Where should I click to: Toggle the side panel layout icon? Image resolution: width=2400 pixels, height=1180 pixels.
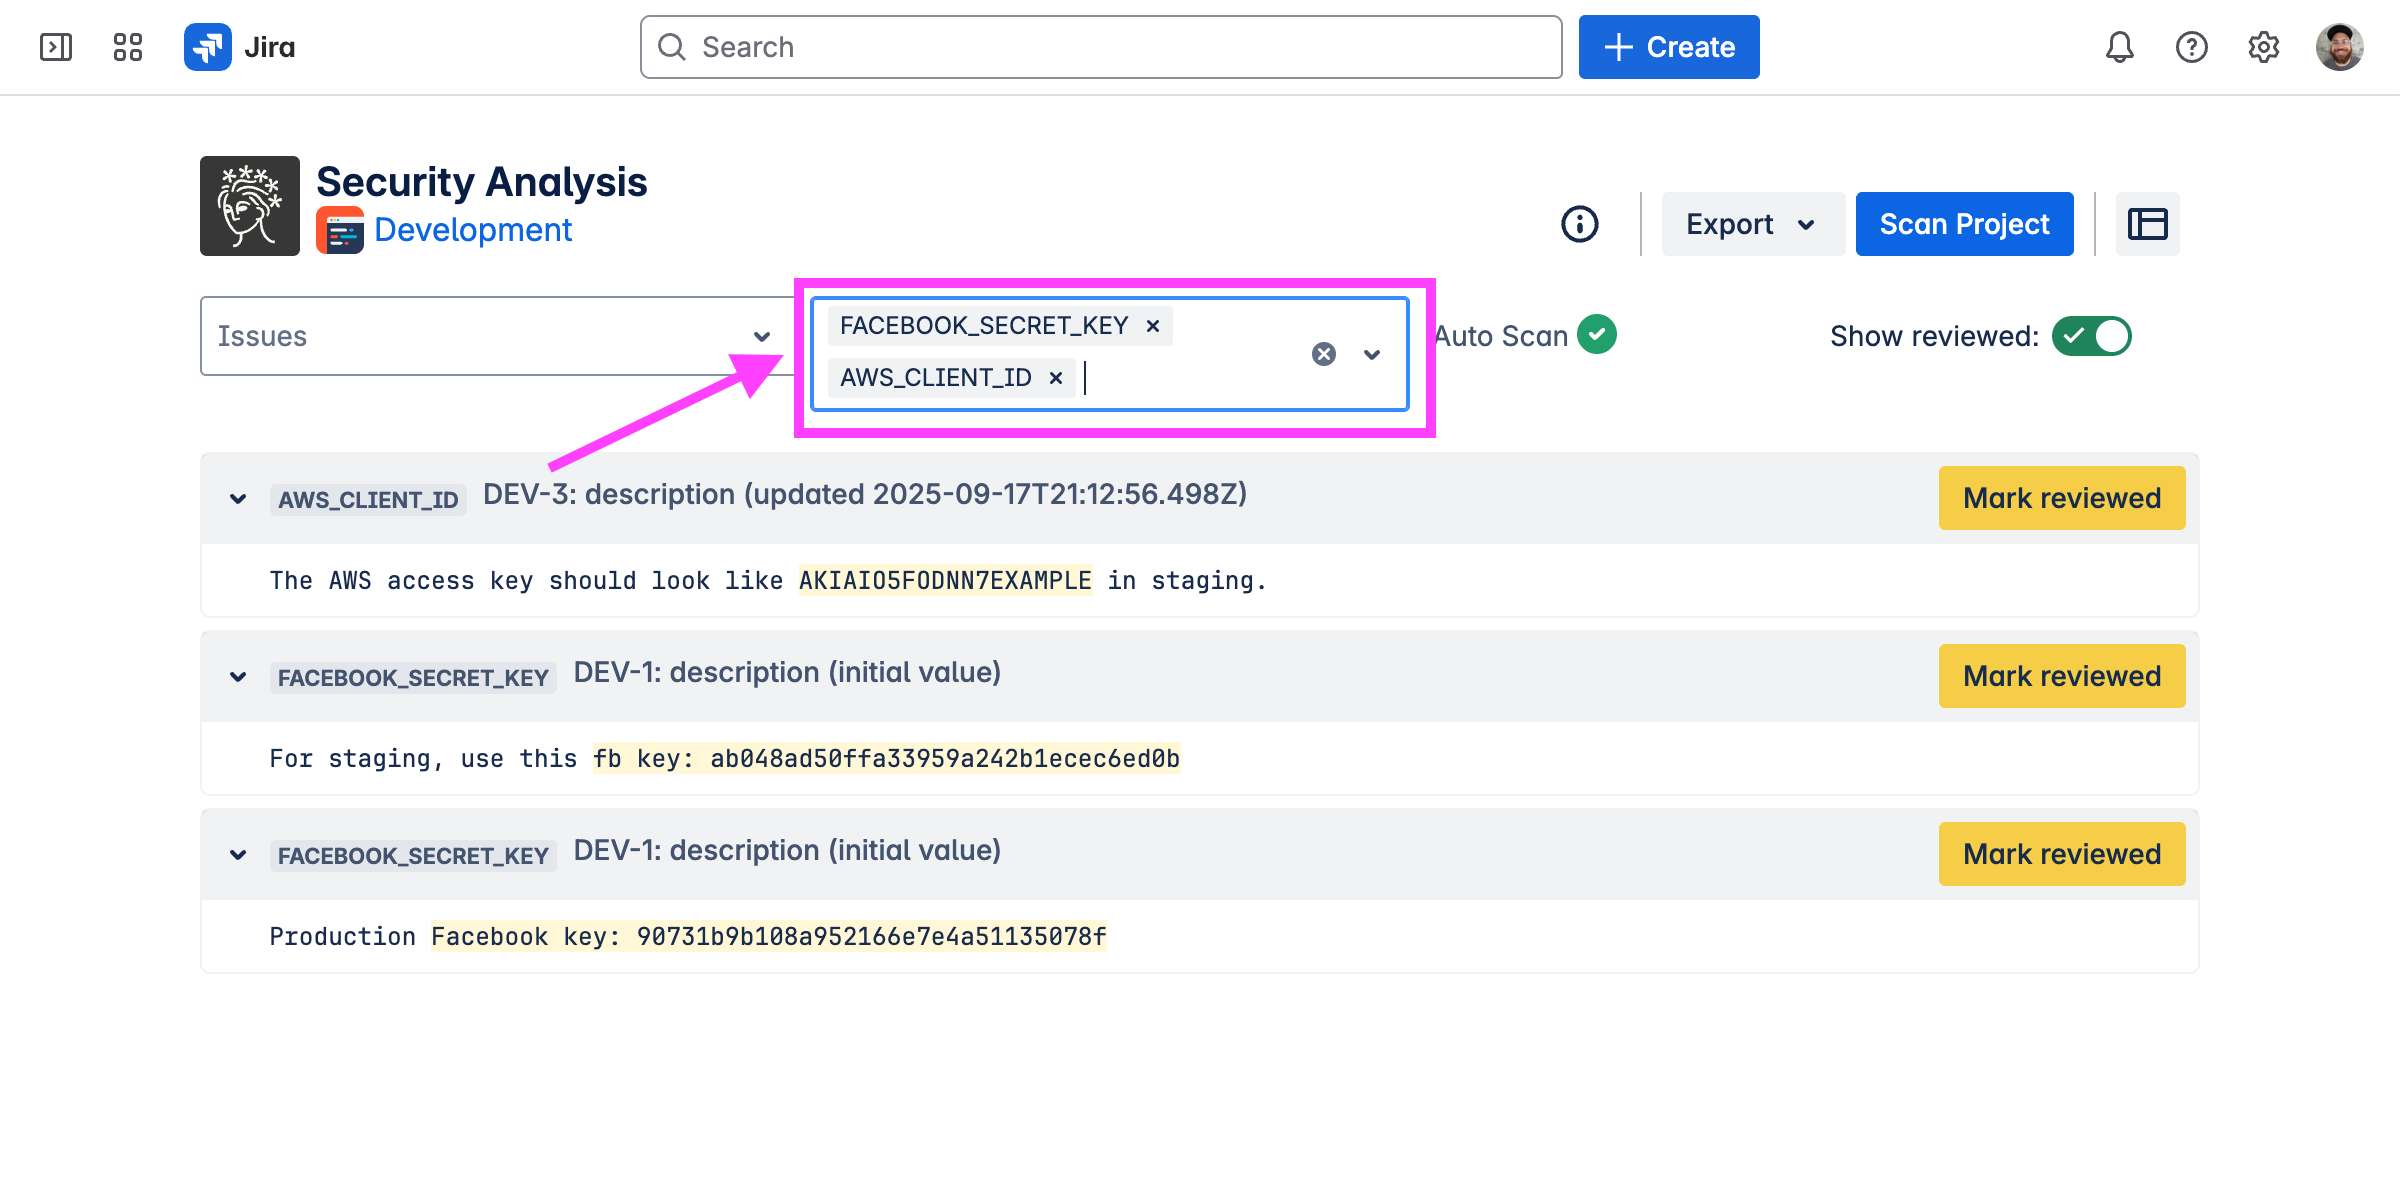(x=2147, y=224)
